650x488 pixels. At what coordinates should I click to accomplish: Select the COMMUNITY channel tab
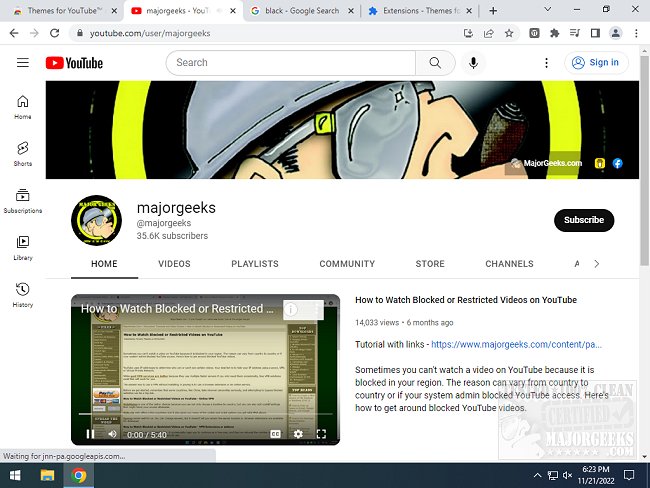click(347, 264)
